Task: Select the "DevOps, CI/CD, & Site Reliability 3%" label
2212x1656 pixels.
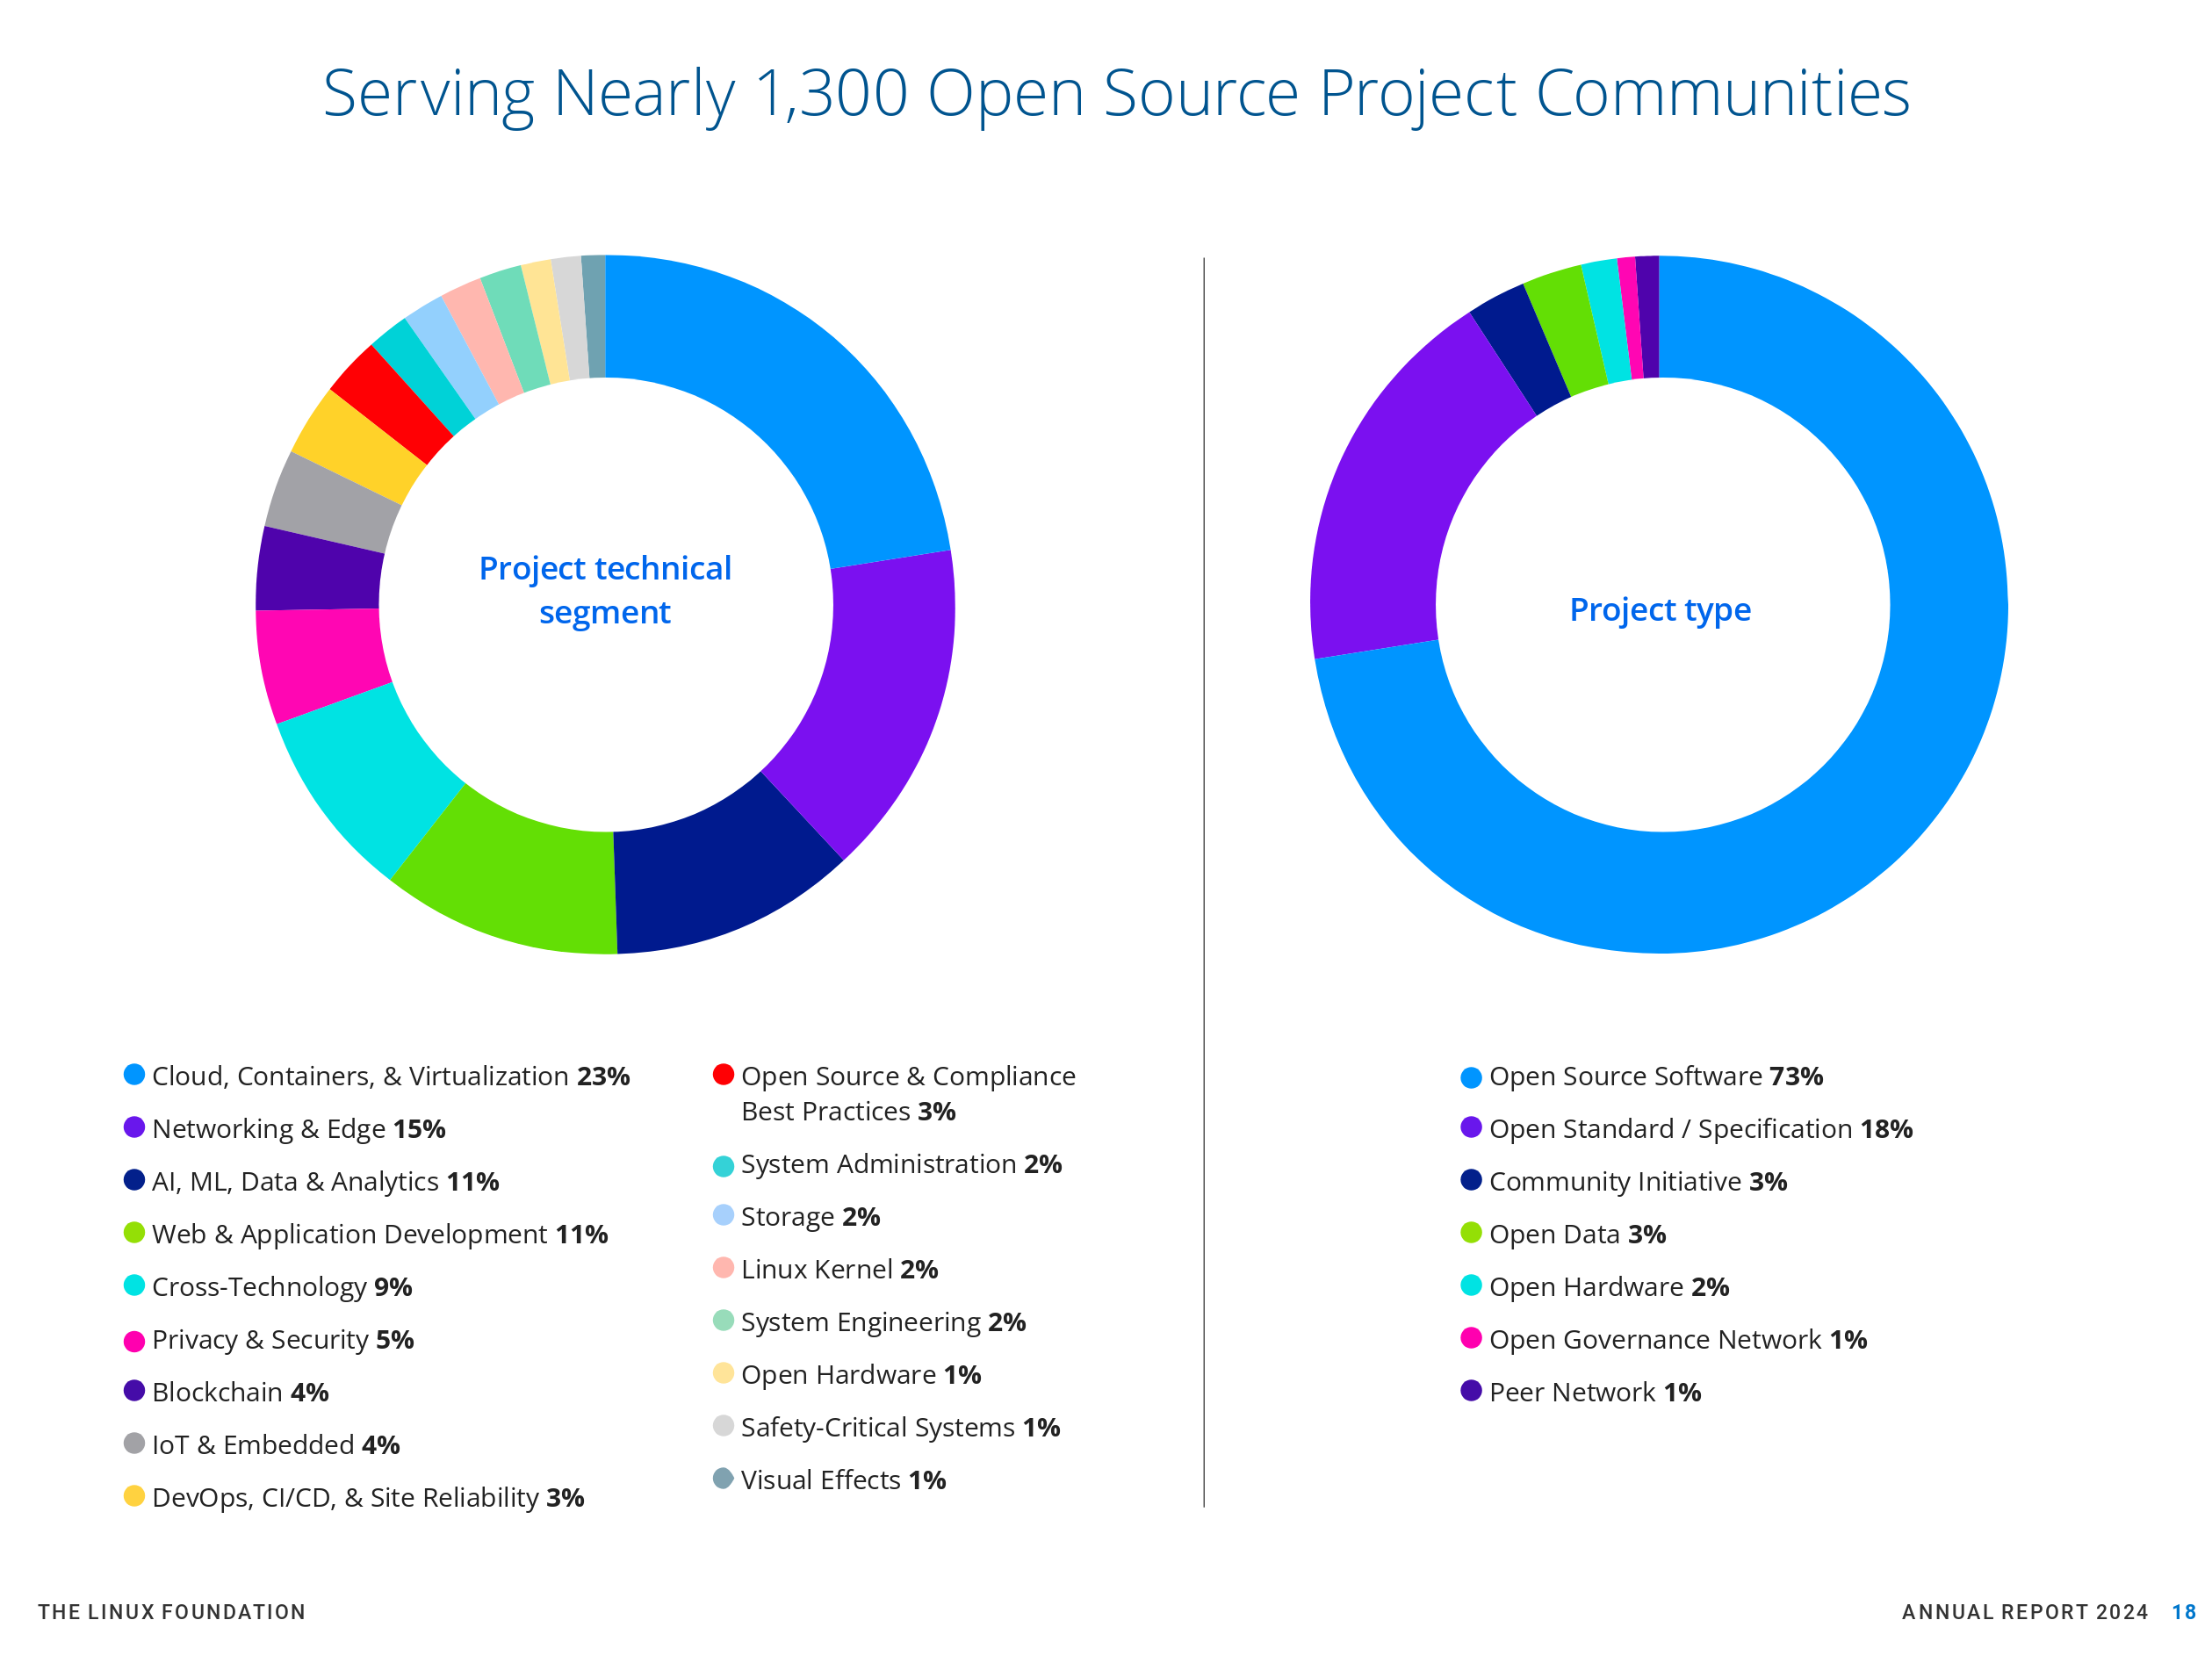Action: coord(368,1498)
